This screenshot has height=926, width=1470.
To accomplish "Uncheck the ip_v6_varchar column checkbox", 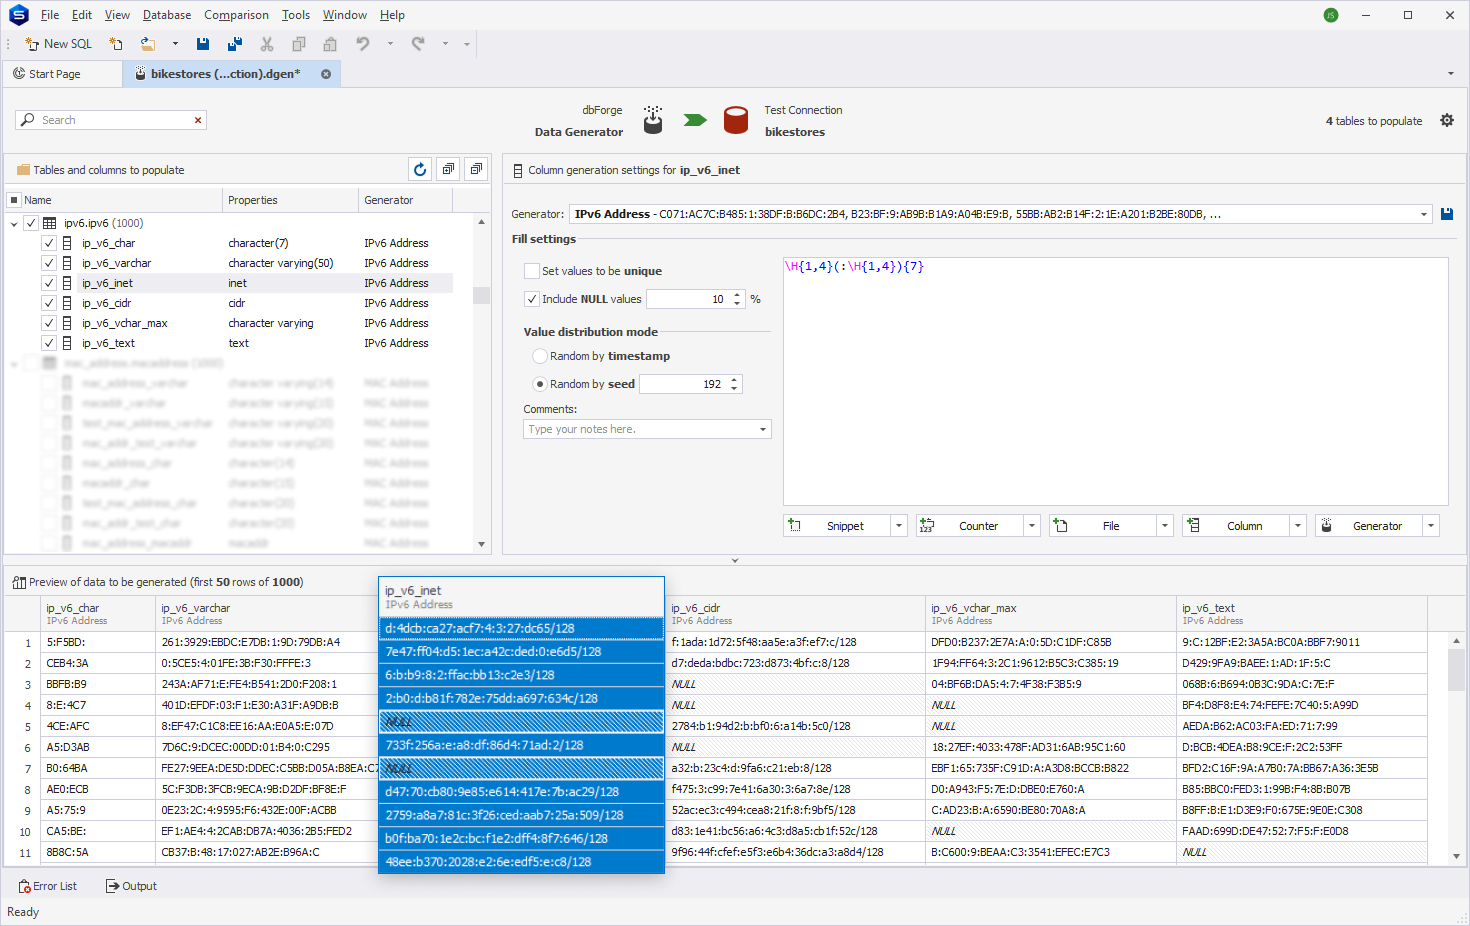I will (x=49, y=263).
